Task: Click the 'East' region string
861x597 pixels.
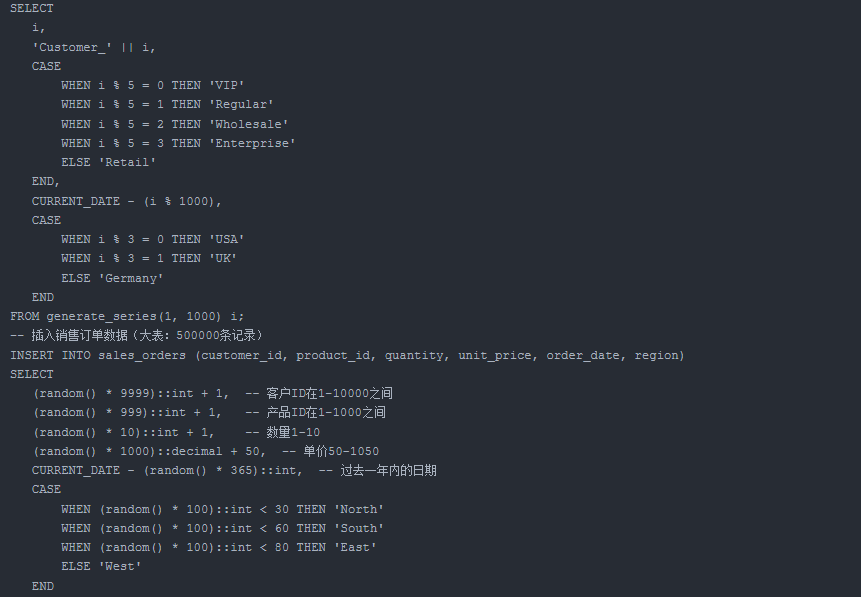Action: (350, 547)
